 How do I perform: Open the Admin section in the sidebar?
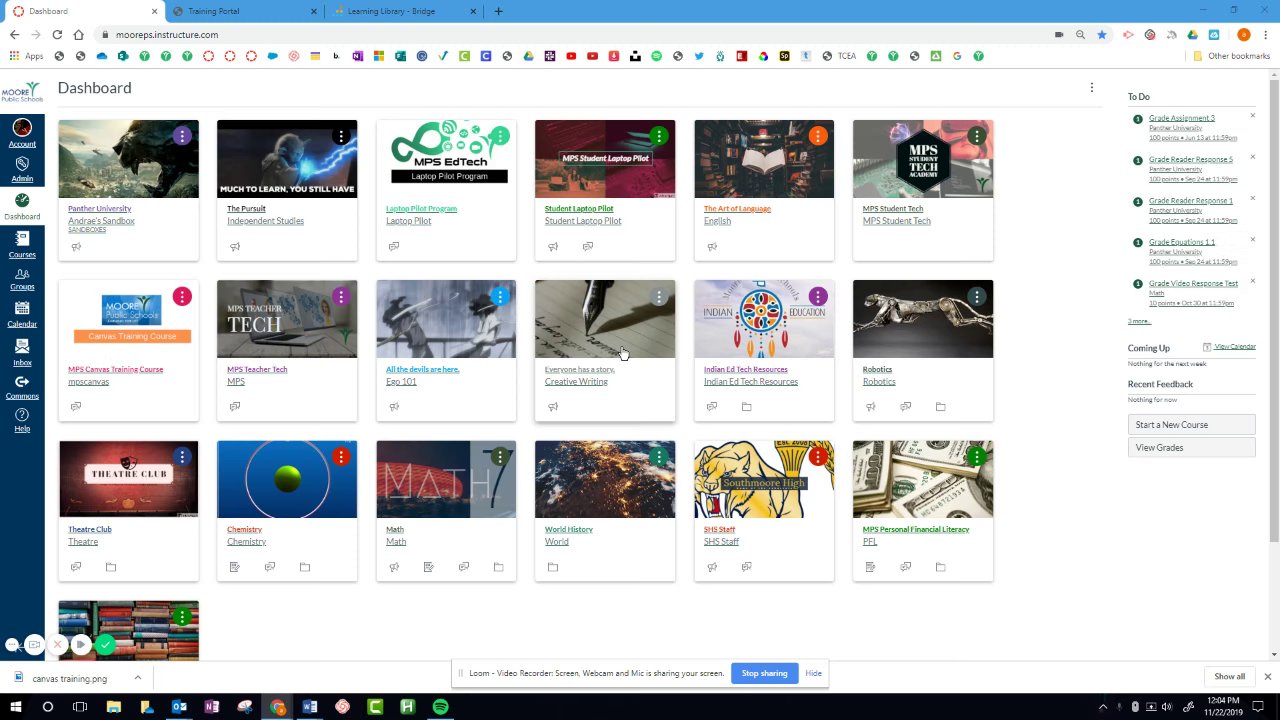point(22,169)
